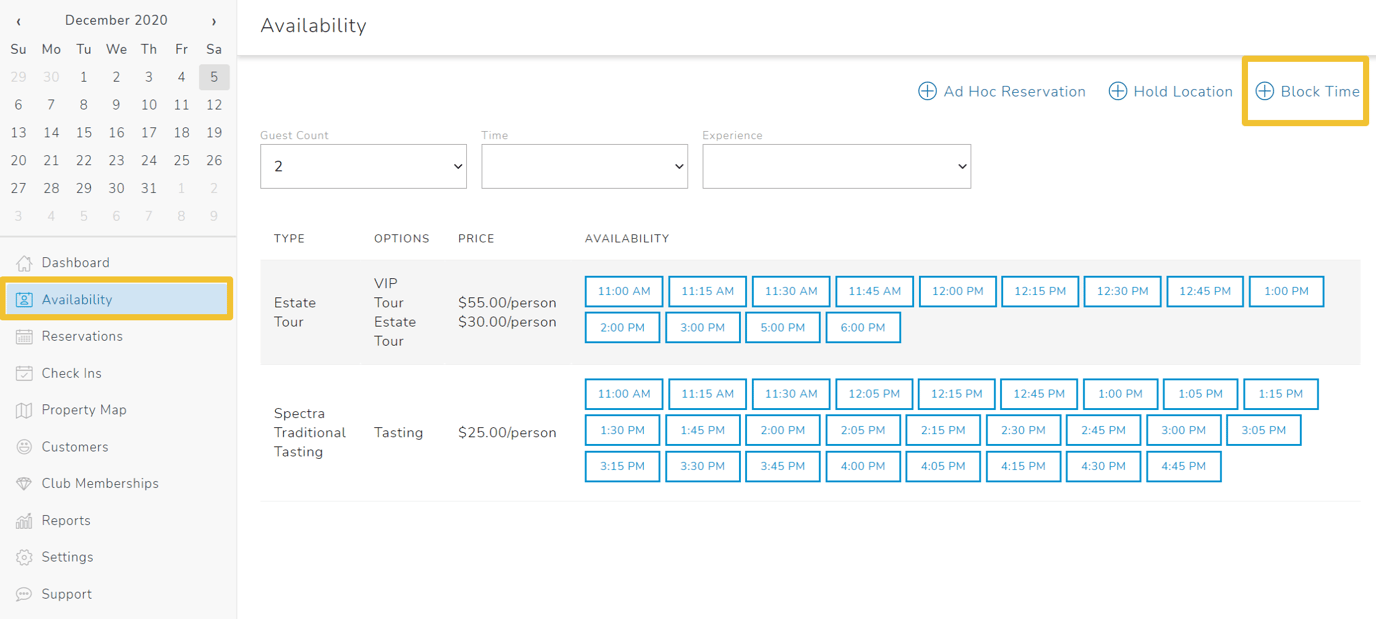Open the Experience dropdown
Screen dimensions: 1376x619
[x=836, y=167]
